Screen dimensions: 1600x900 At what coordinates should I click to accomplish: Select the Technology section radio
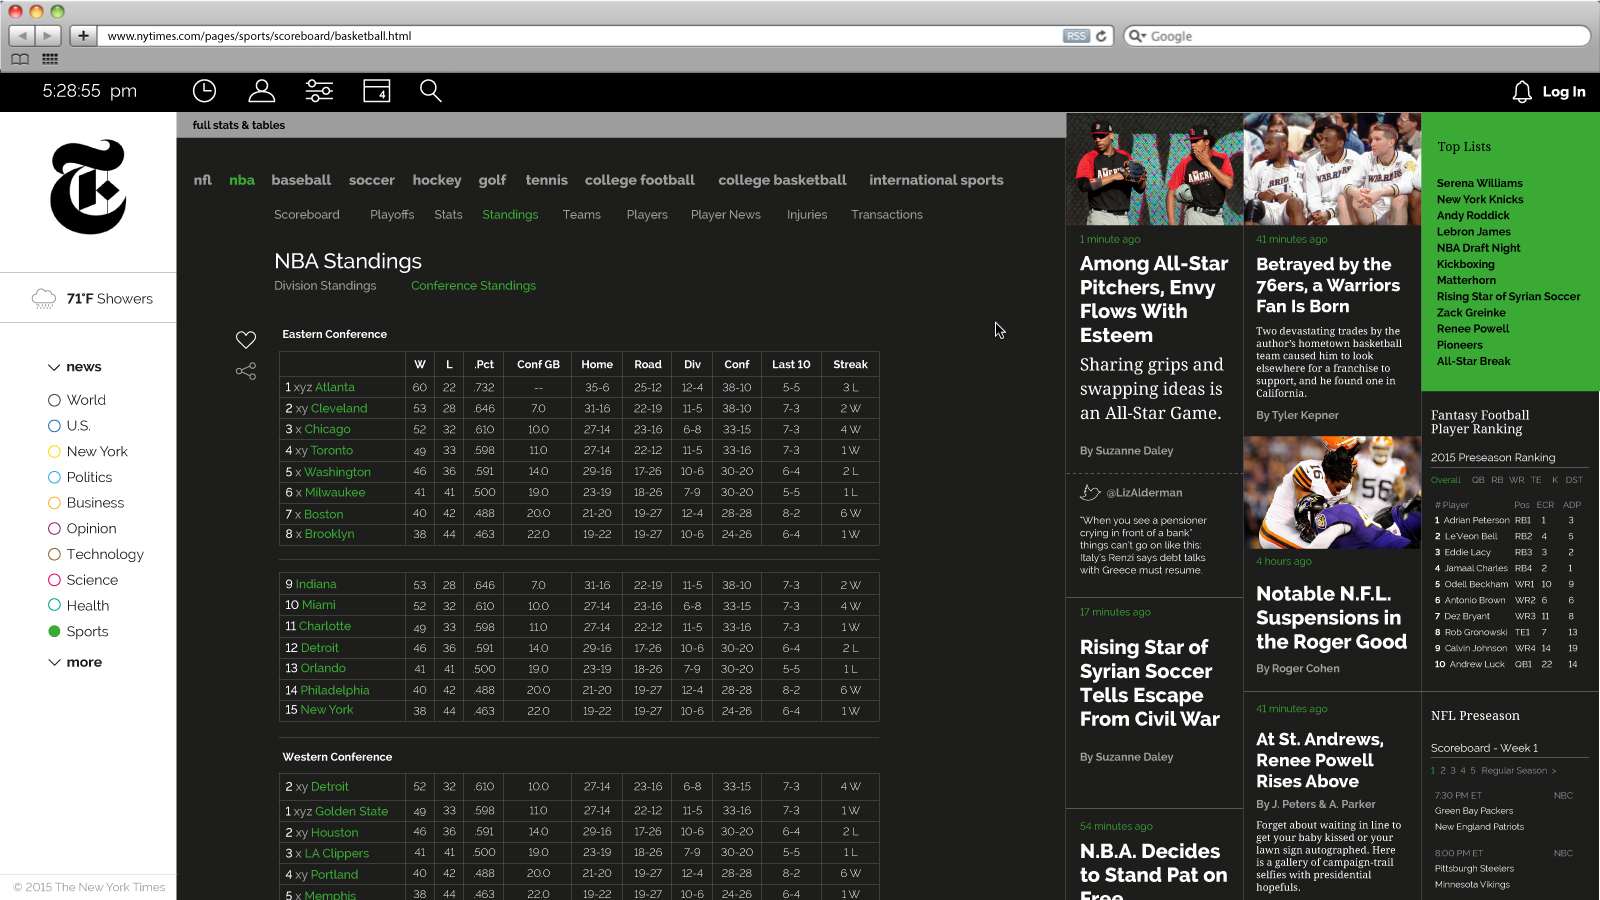pos(54,554)
